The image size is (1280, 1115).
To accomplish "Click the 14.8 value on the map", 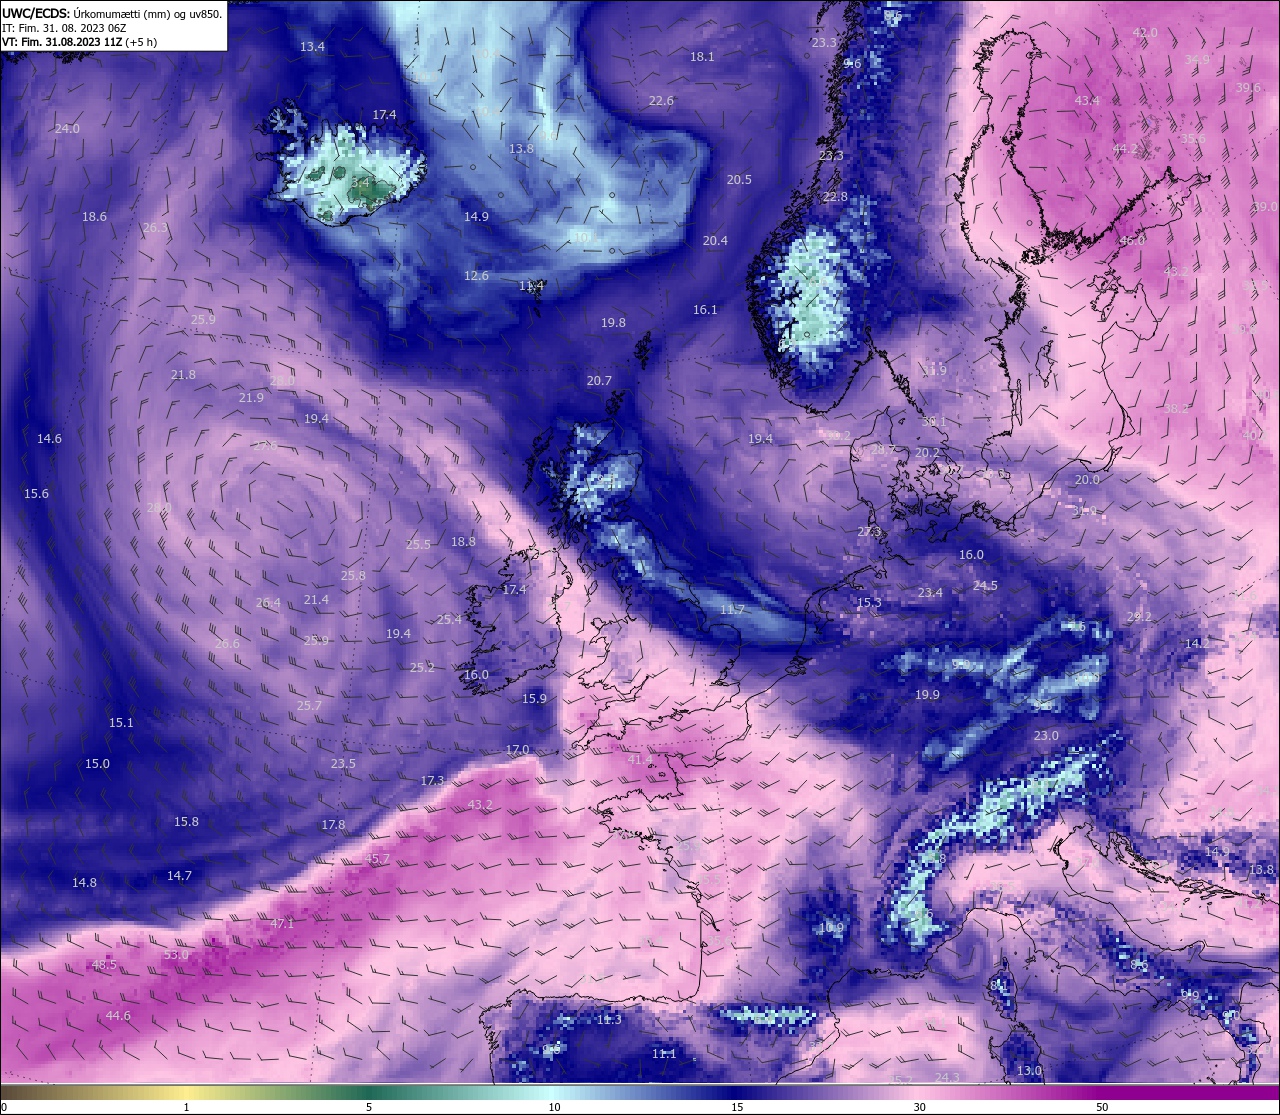I will click(x=84, y=883).
